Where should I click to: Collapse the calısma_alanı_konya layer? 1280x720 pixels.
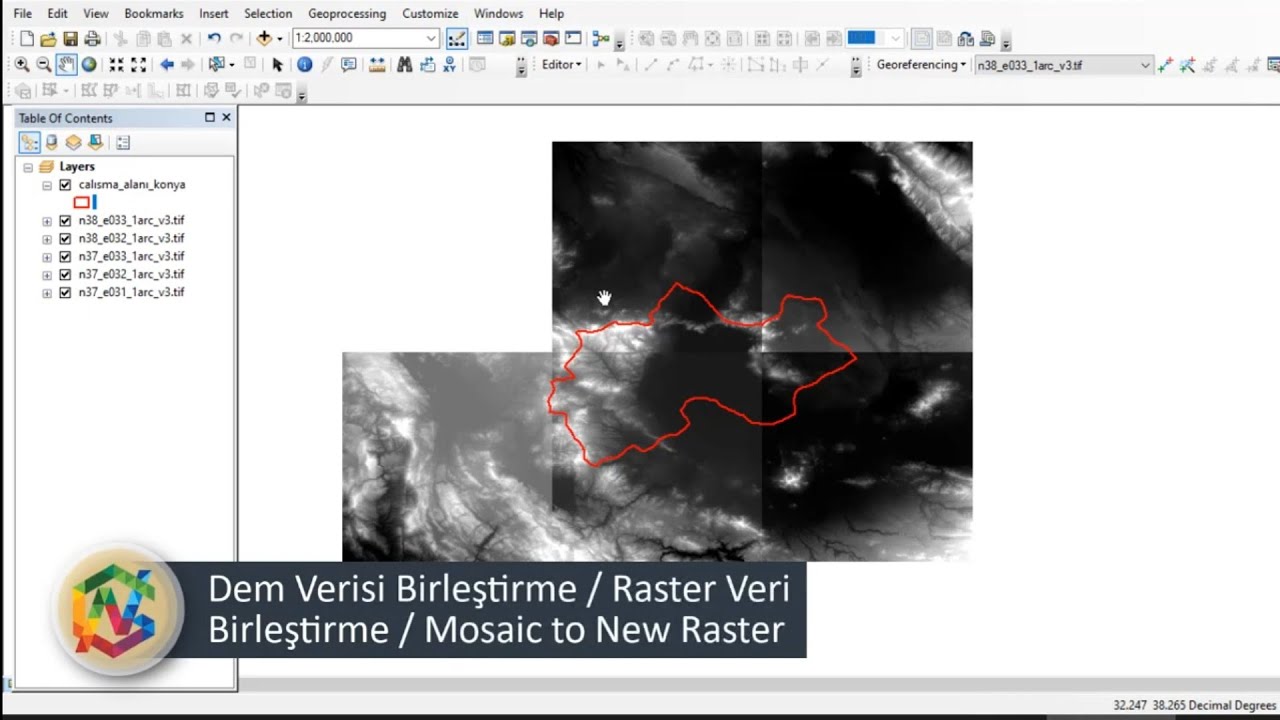point(47,185)
